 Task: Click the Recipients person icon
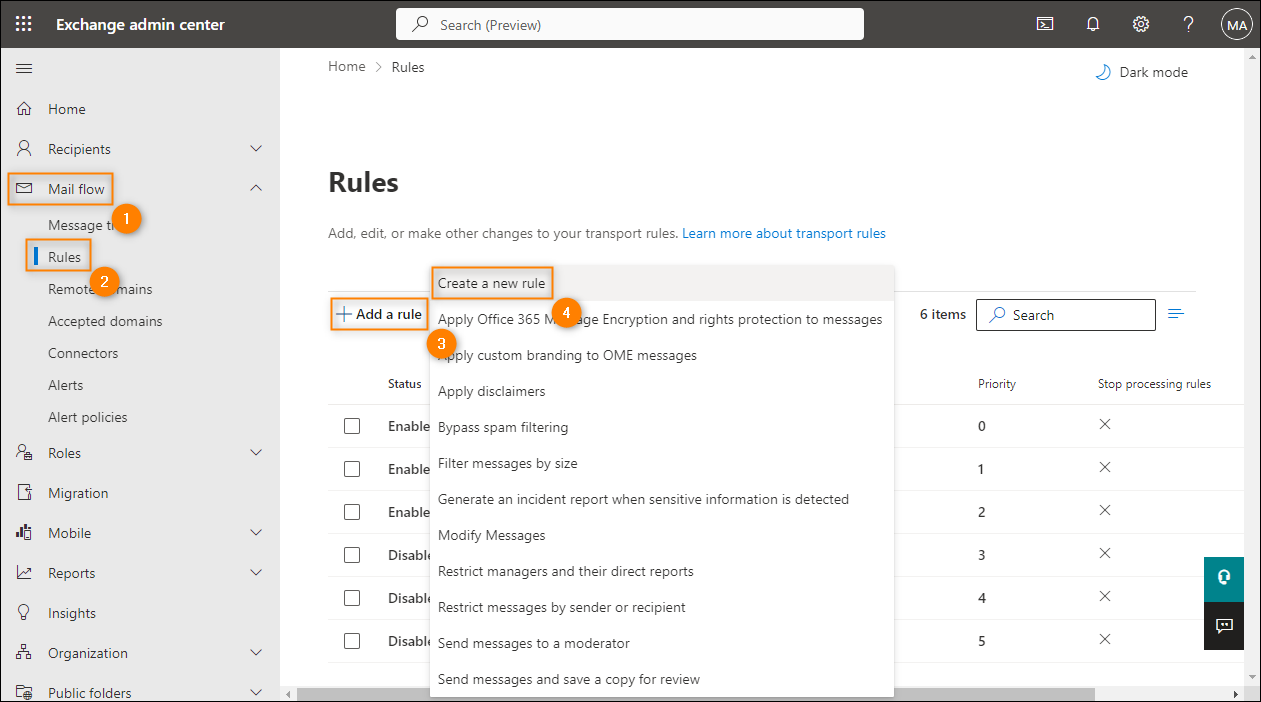pos(25,149)
